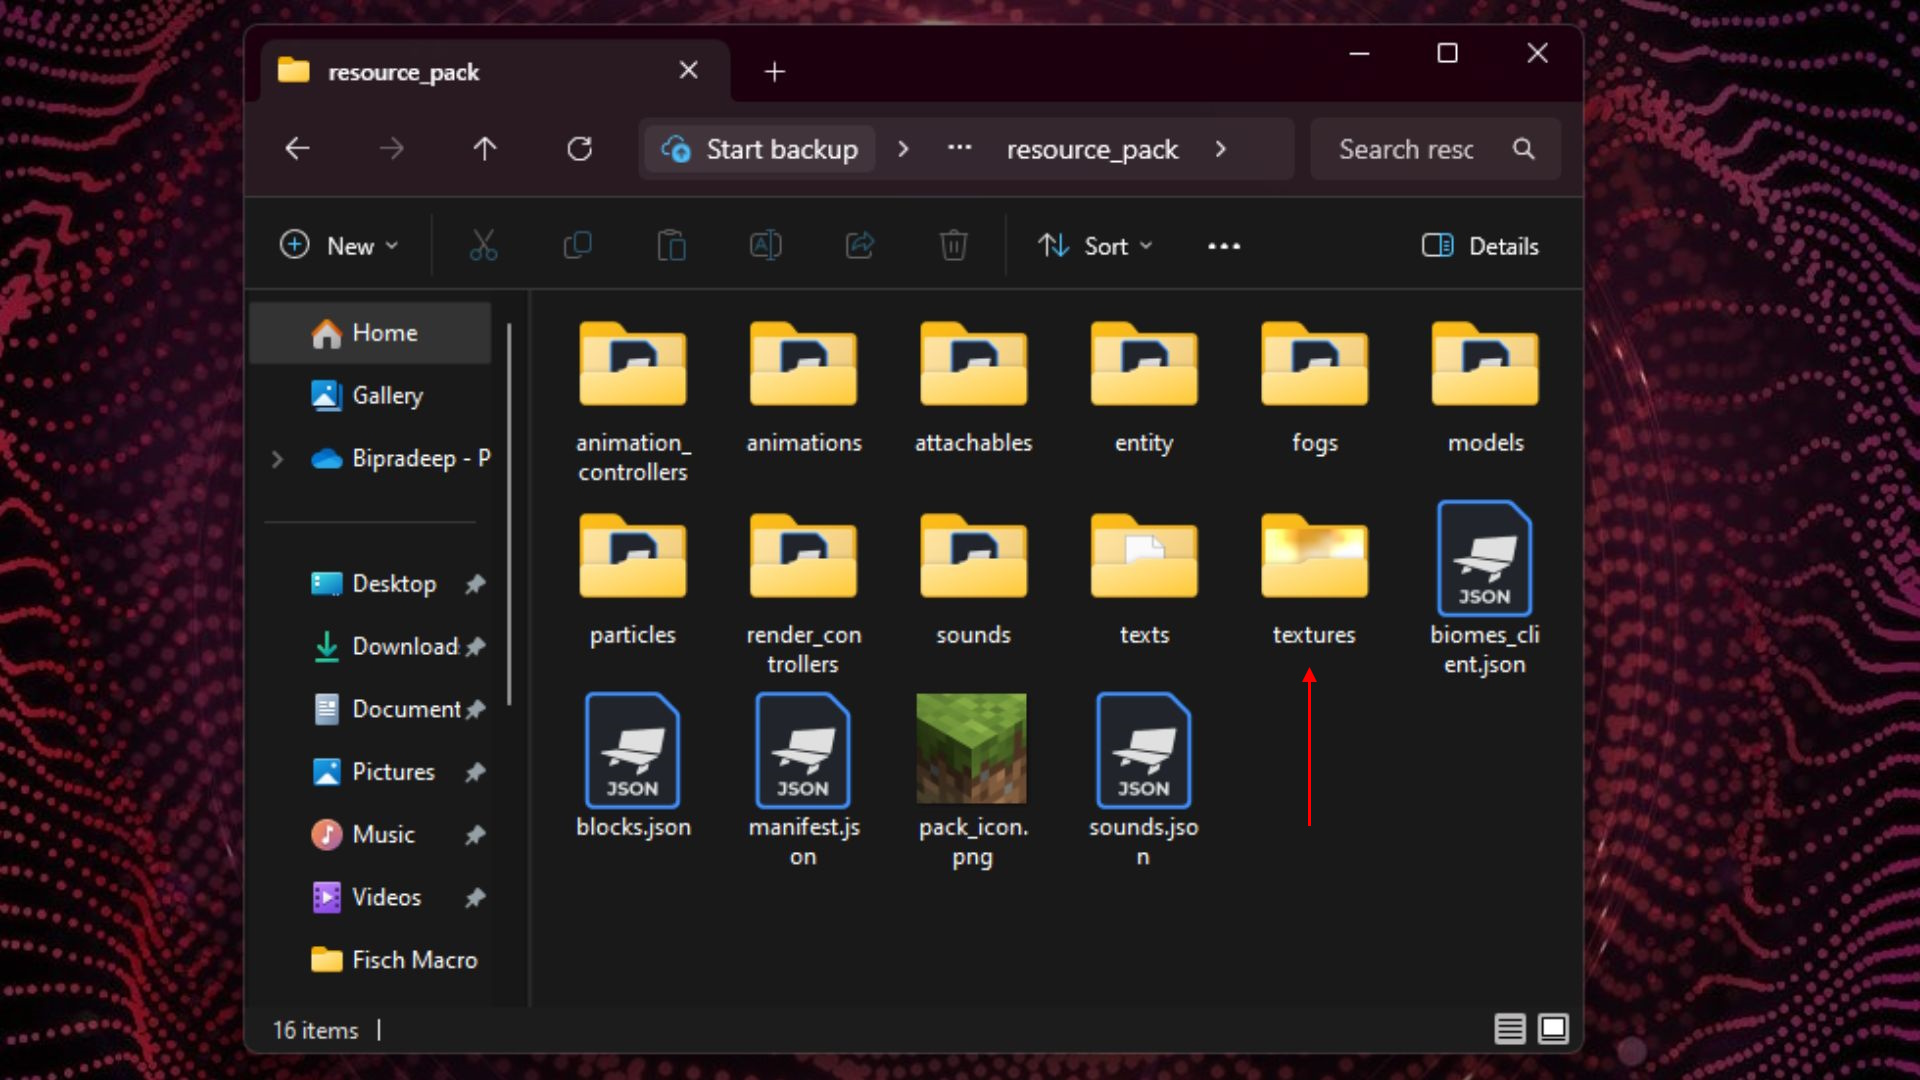Open manifest.json file
The width and height of the screenshot is (1920, 1080).
tap(803, 752)
